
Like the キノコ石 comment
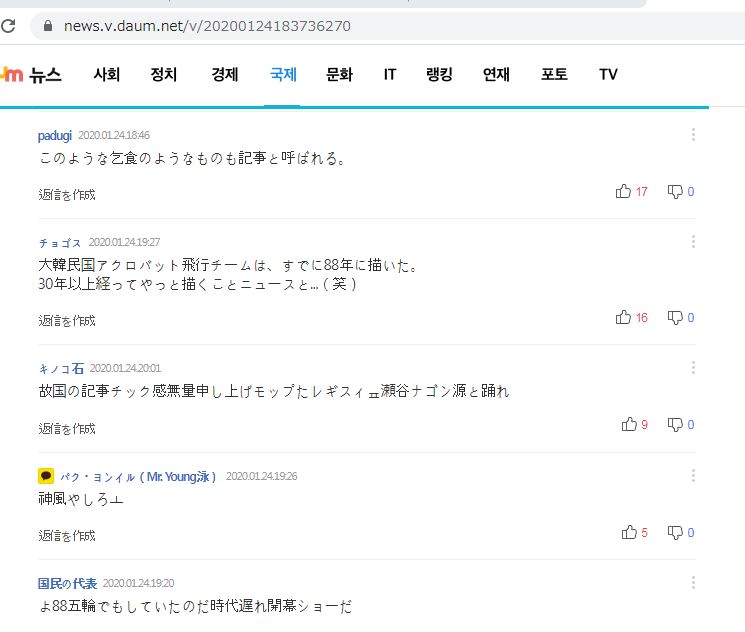click(629, 424)
